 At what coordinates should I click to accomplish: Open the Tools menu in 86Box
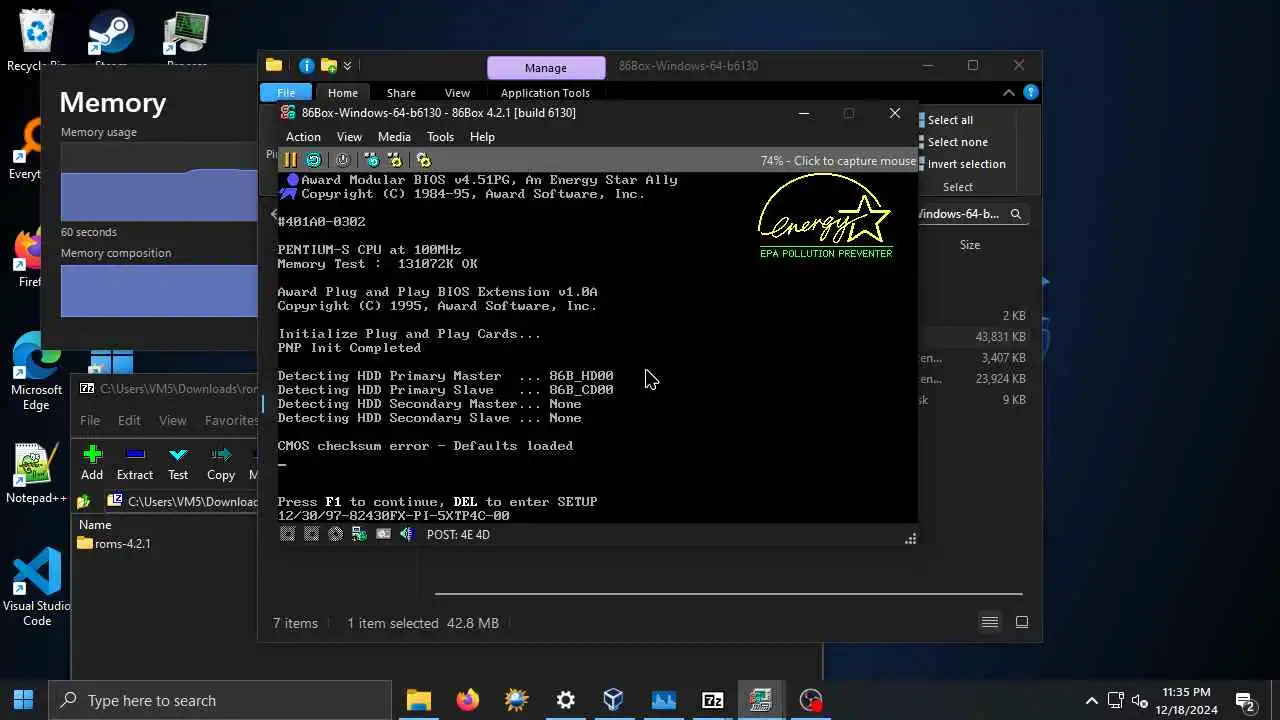point(440,137)
